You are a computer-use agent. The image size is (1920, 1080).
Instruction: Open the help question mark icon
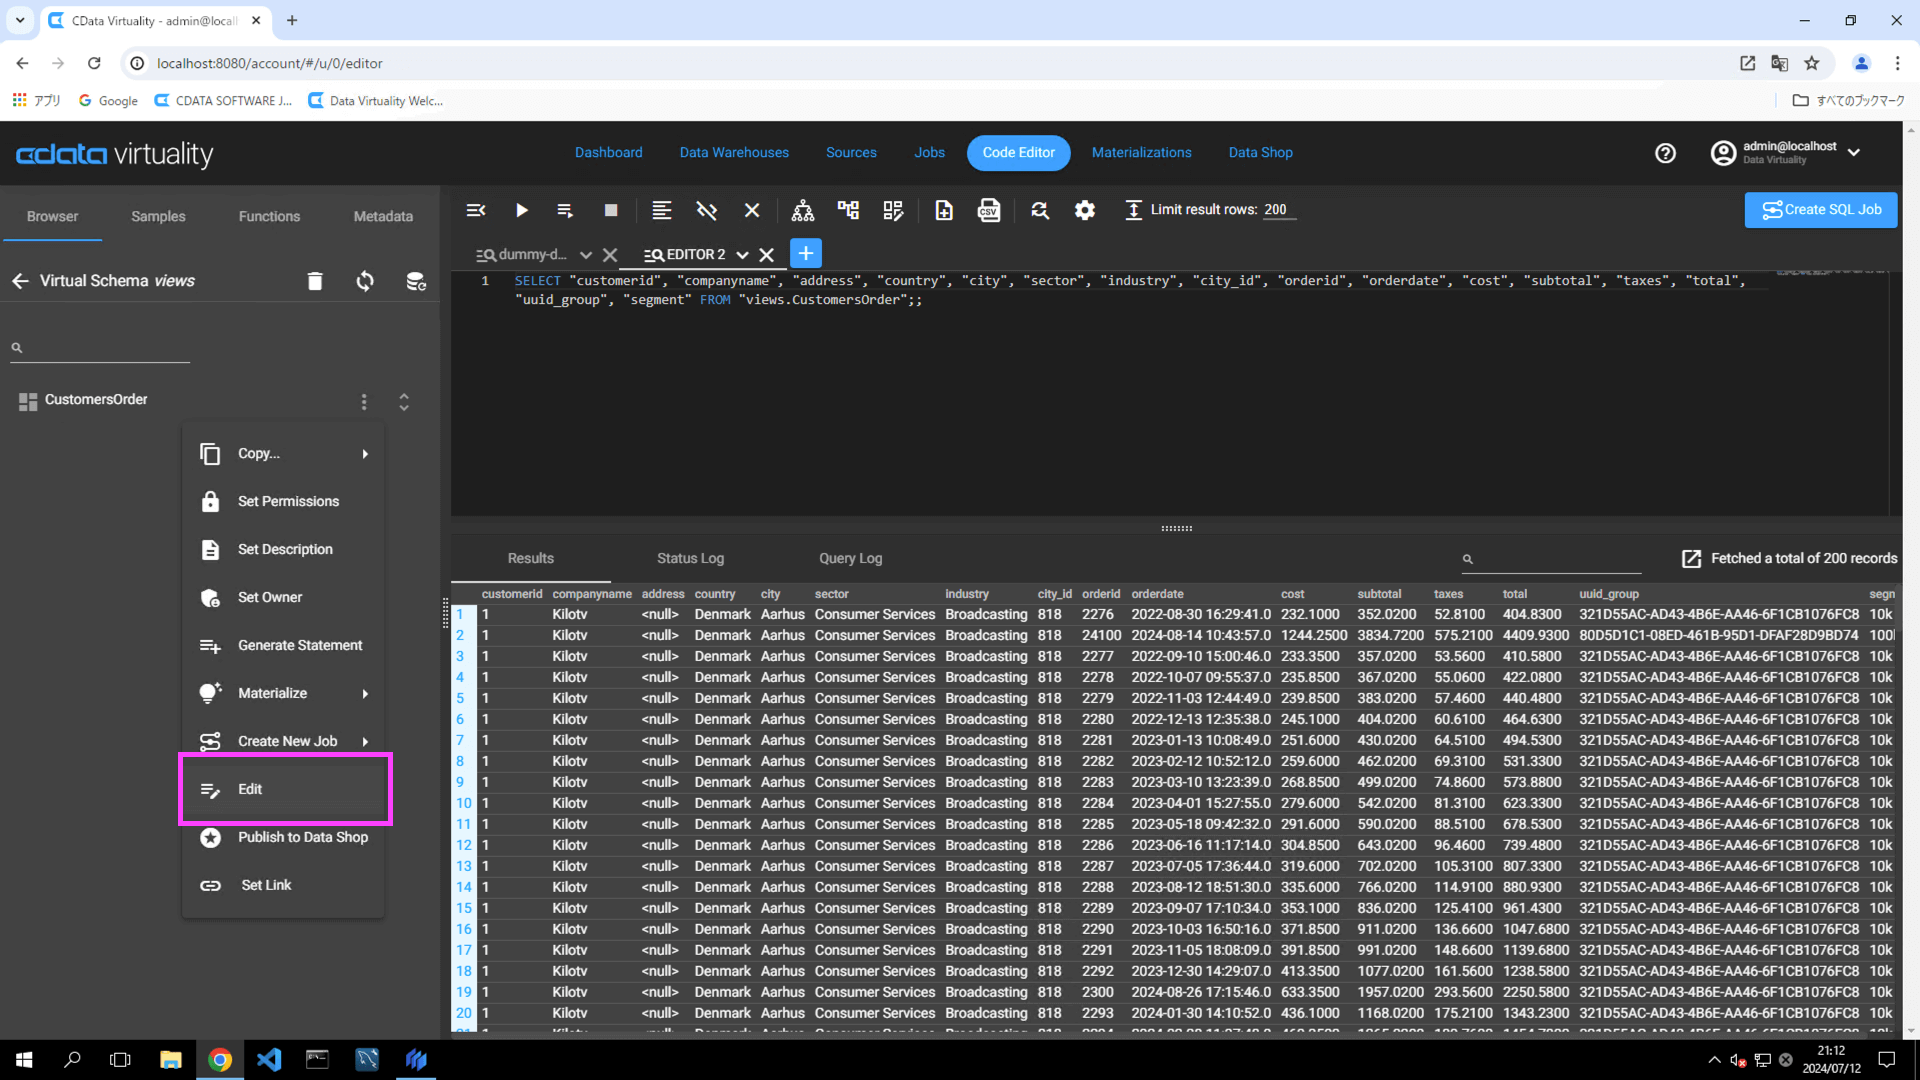point(1665,153)
